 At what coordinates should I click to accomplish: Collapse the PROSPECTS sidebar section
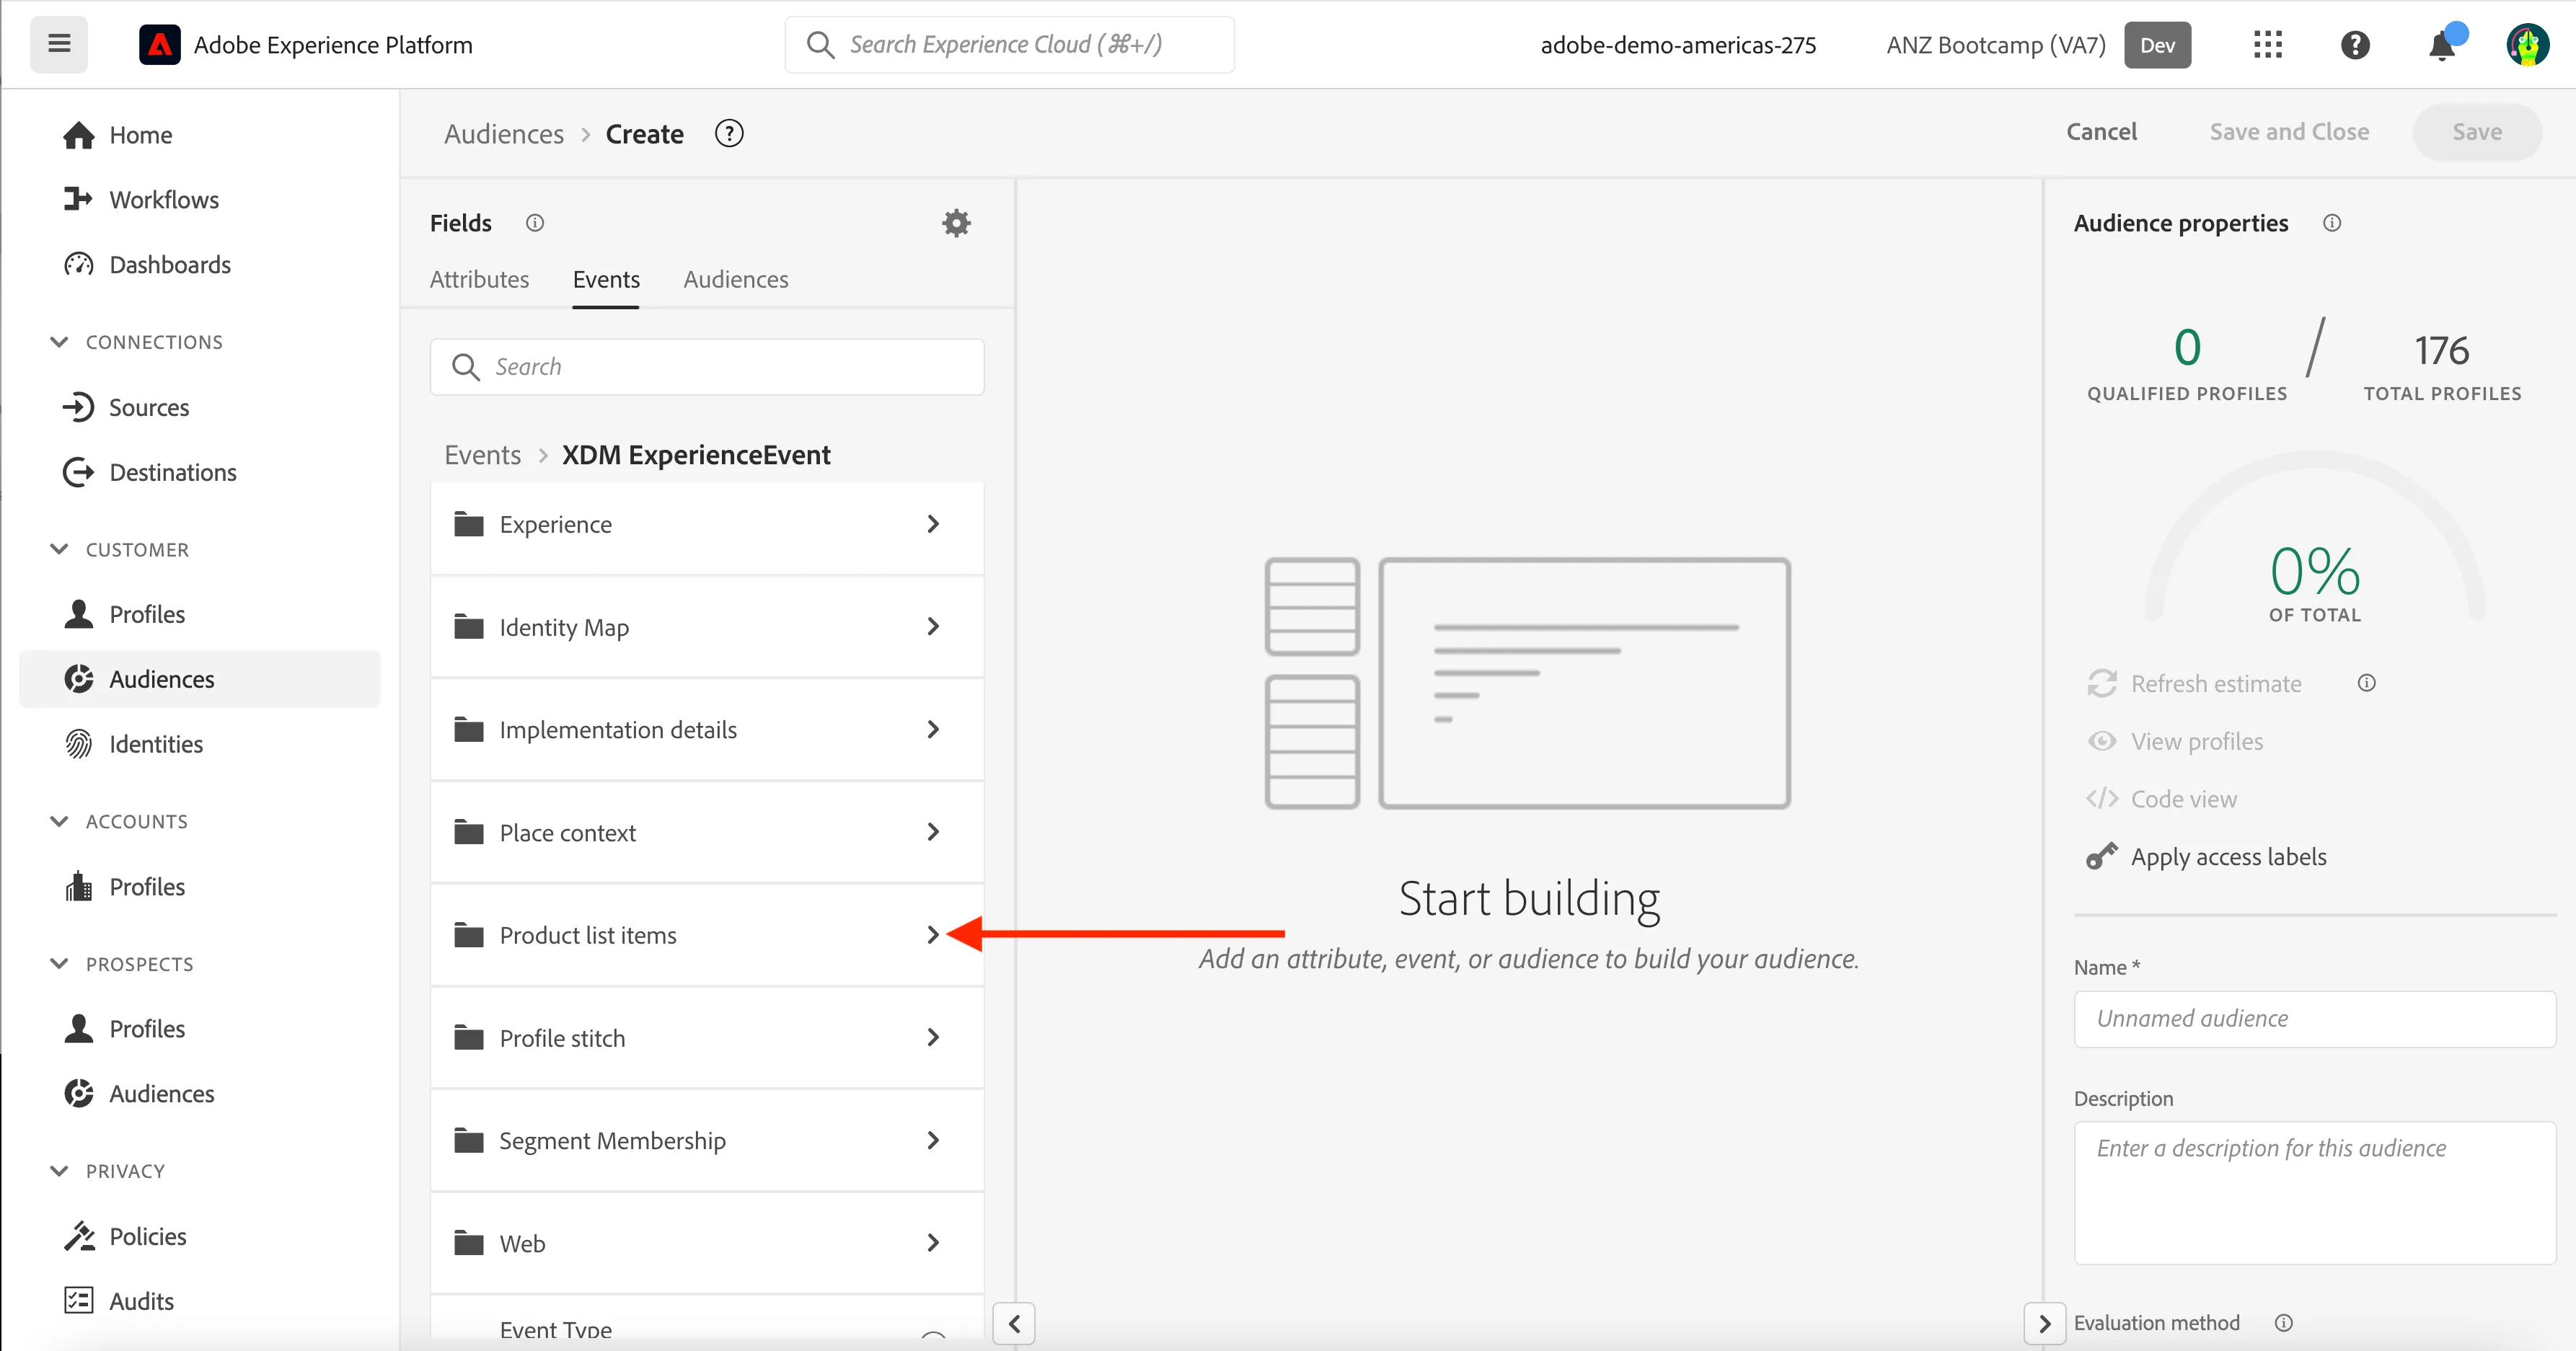(x=59, y=964)
